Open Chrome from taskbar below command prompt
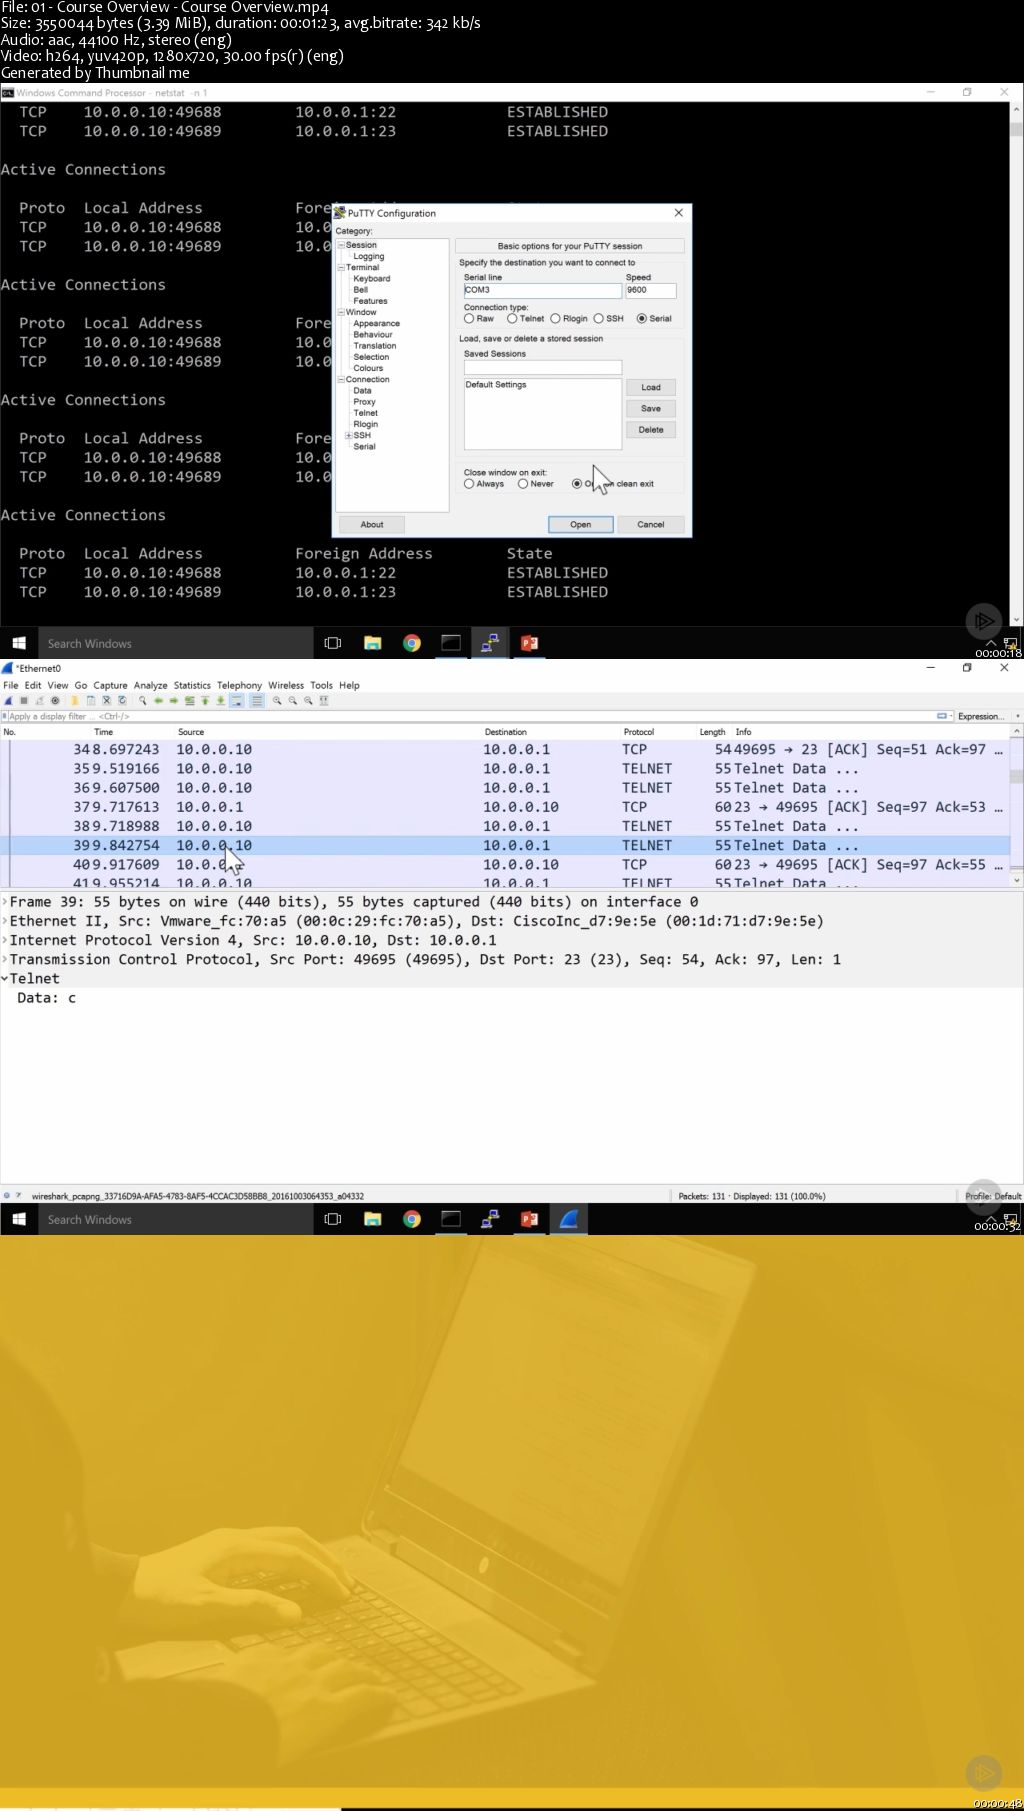Viewport: 1024px width, 1811px height. (x=412, y=643)
